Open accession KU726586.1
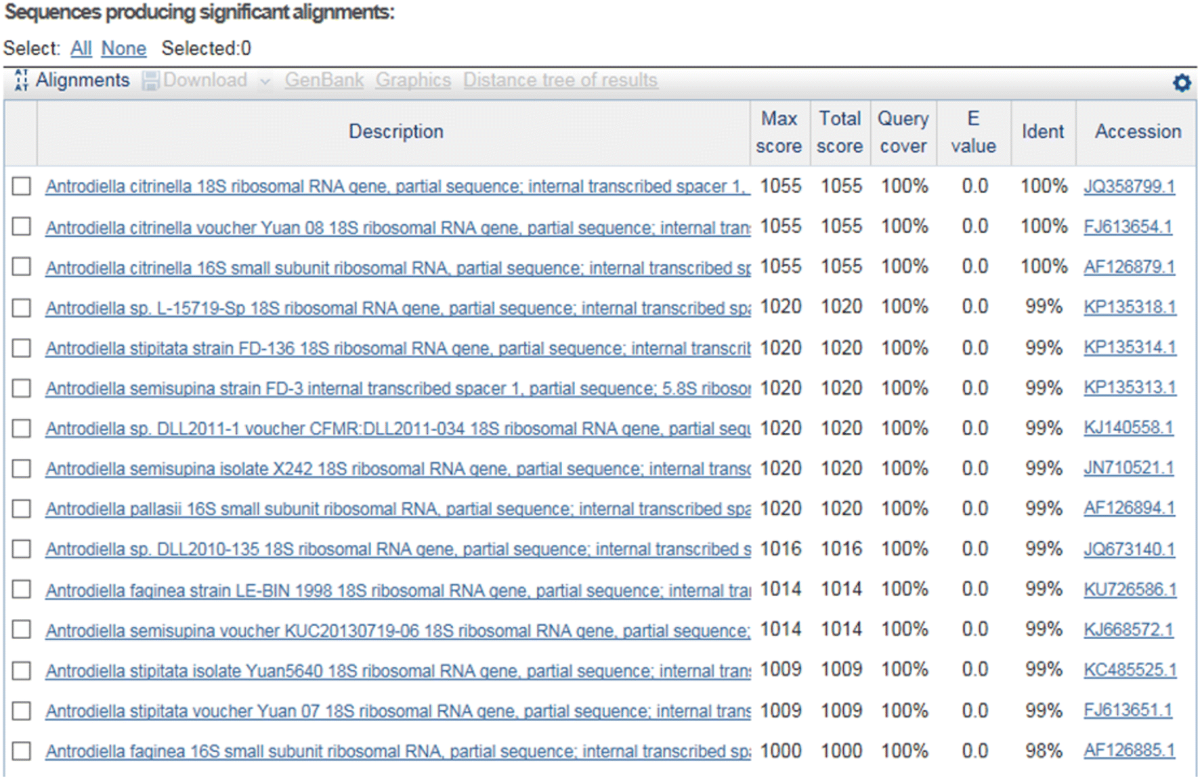This screenshot has width=1200, height=779. click(x=1130, y=590)
